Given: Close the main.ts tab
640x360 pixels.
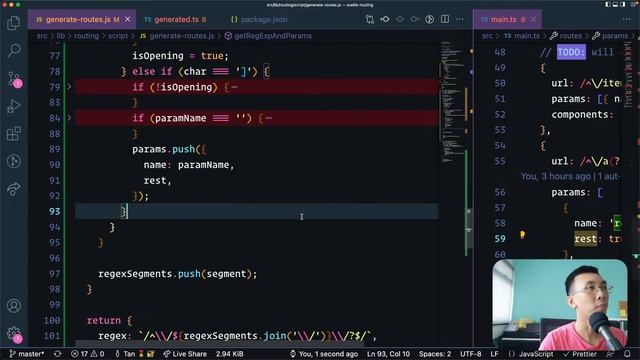Looking at the screenshot, I should [x=533, y=19].
